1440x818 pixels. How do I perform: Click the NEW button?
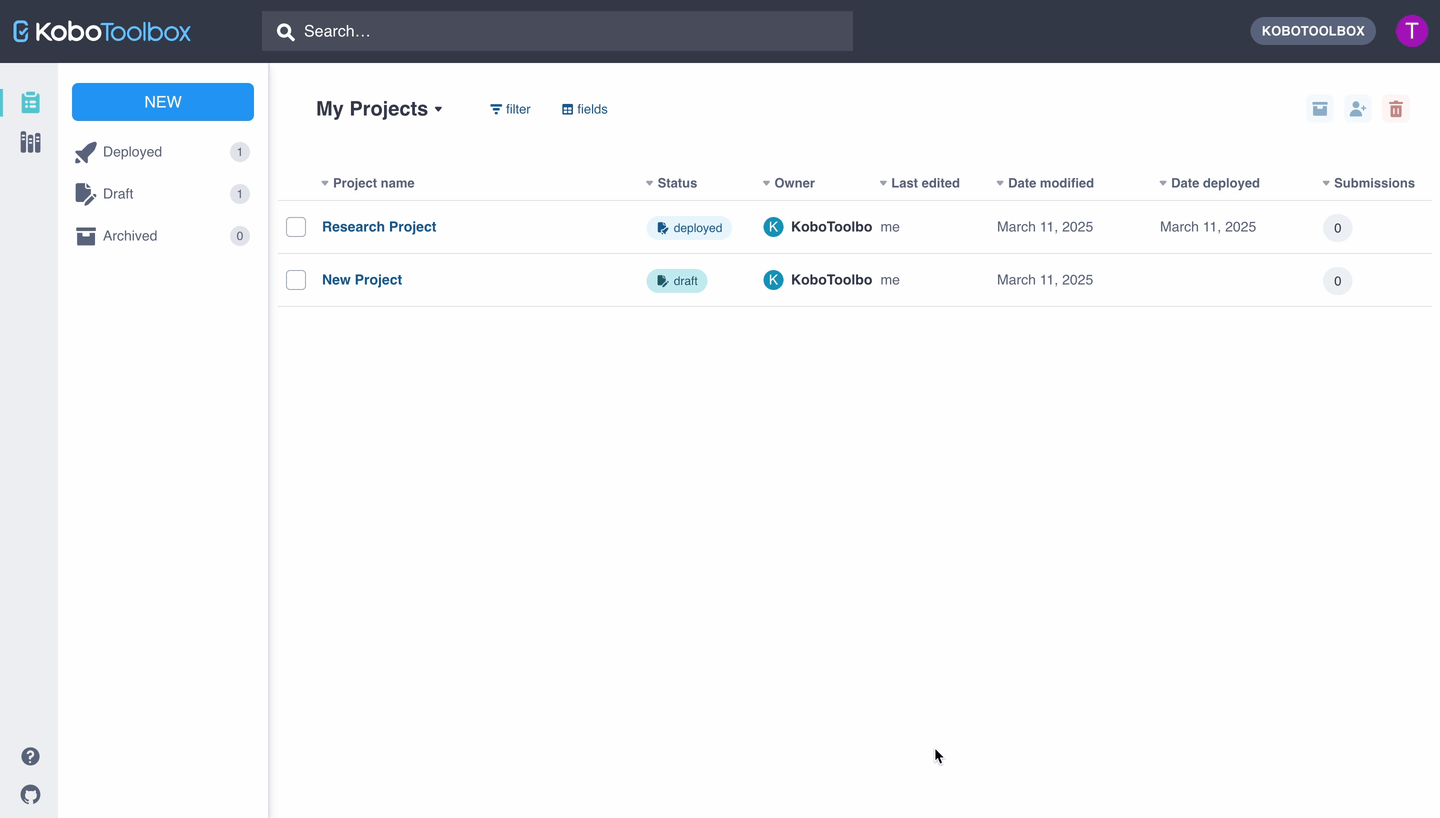click(x=163, y=102)
